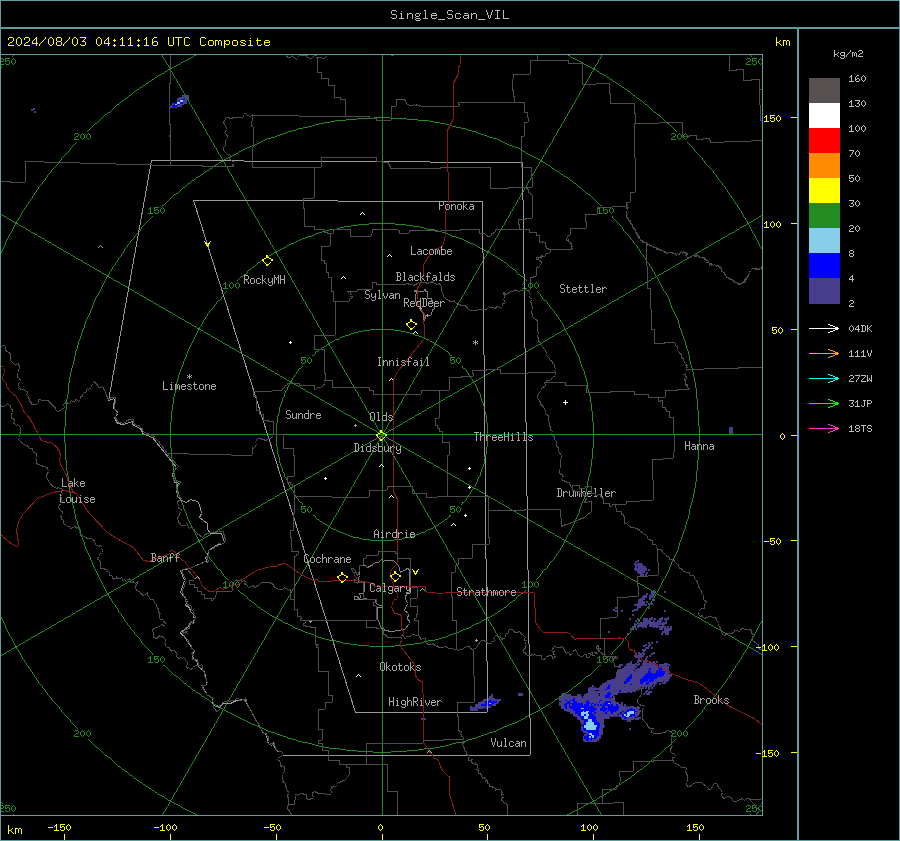The image size is (900, 841).
Task: Click the kg/m2 legend unit label
Action: [848, 54]
